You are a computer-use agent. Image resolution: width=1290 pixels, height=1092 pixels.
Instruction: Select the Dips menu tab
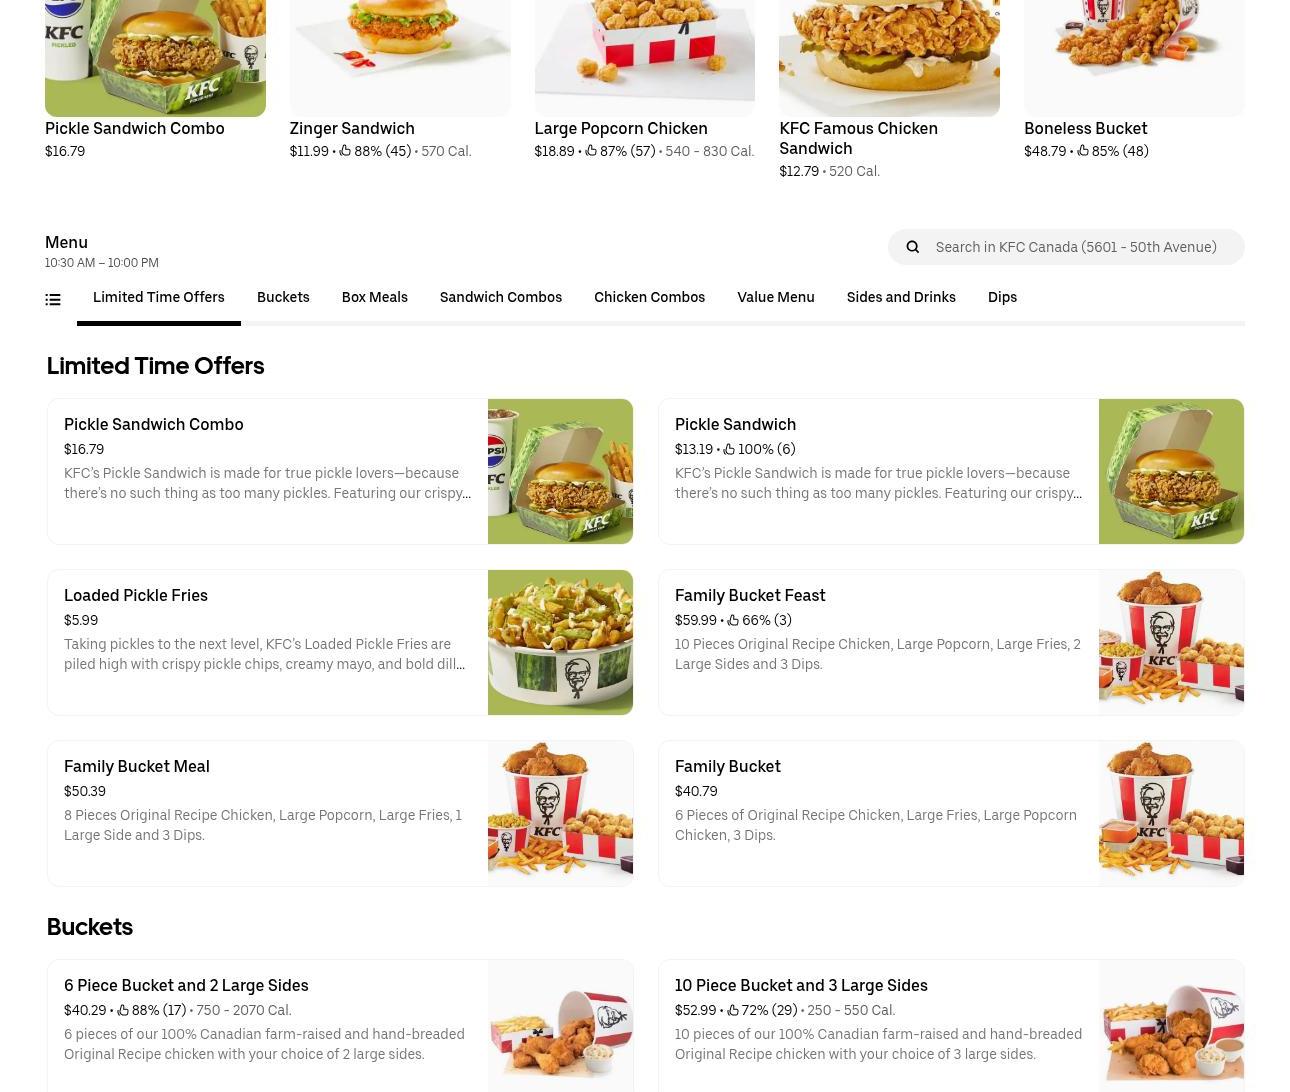click(x=1002, y=297)
